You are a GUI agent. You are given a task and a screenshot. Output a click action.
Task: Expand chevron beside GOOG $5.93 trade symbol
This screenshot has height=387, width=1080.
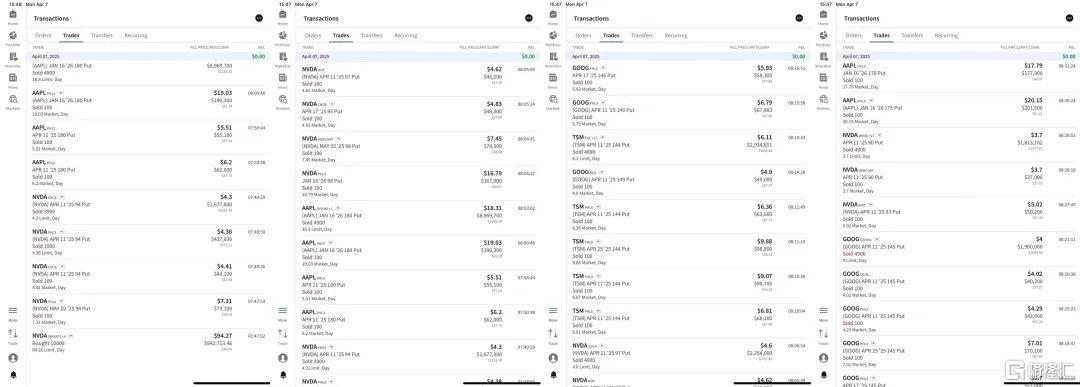pyautogui.click(x=603, y=68)
